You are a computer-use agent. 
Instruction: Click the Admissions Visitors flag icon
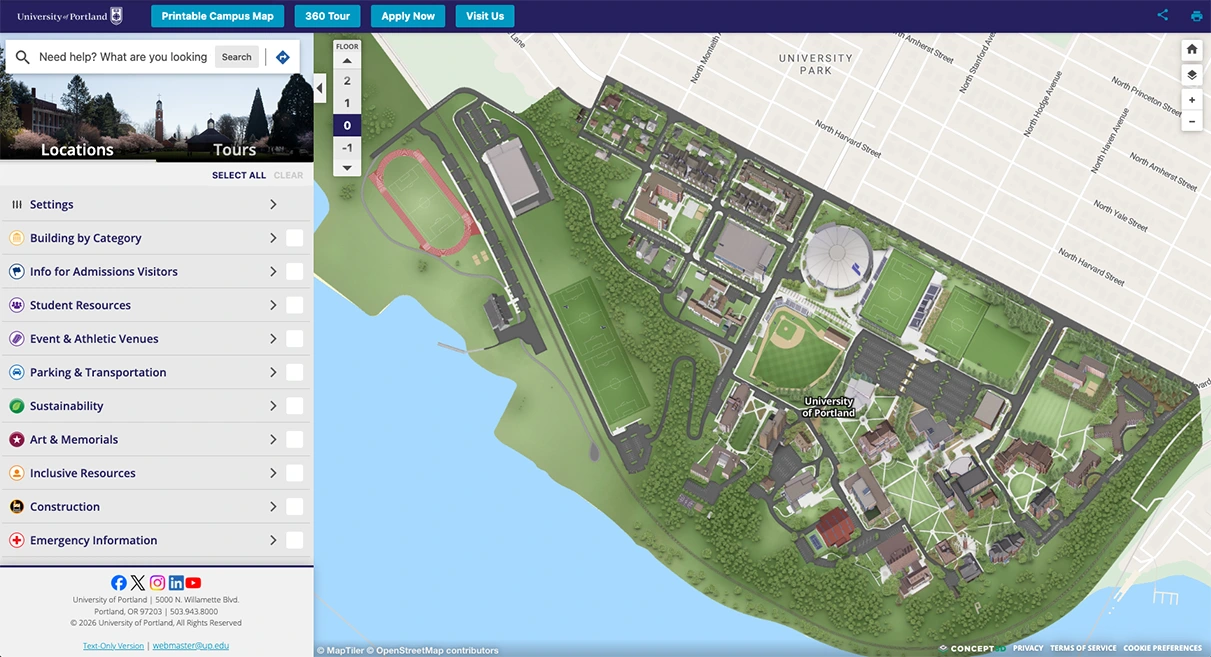click(x=16, y=272)
